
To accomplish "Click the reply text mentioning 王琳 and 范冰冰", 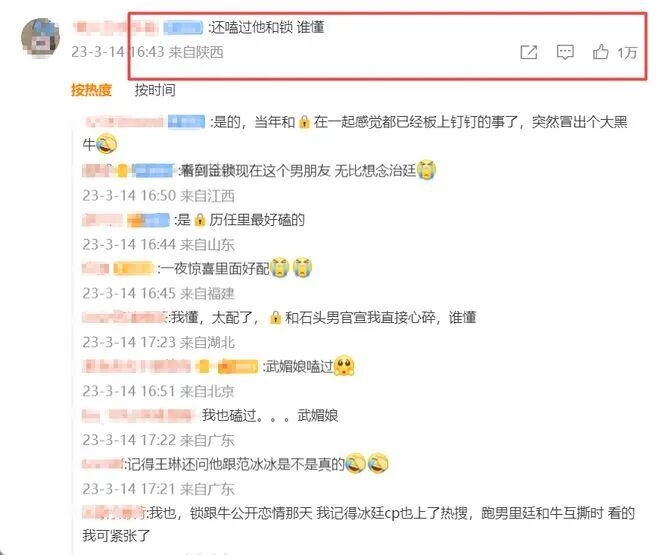I will click(x=236, y=464).
